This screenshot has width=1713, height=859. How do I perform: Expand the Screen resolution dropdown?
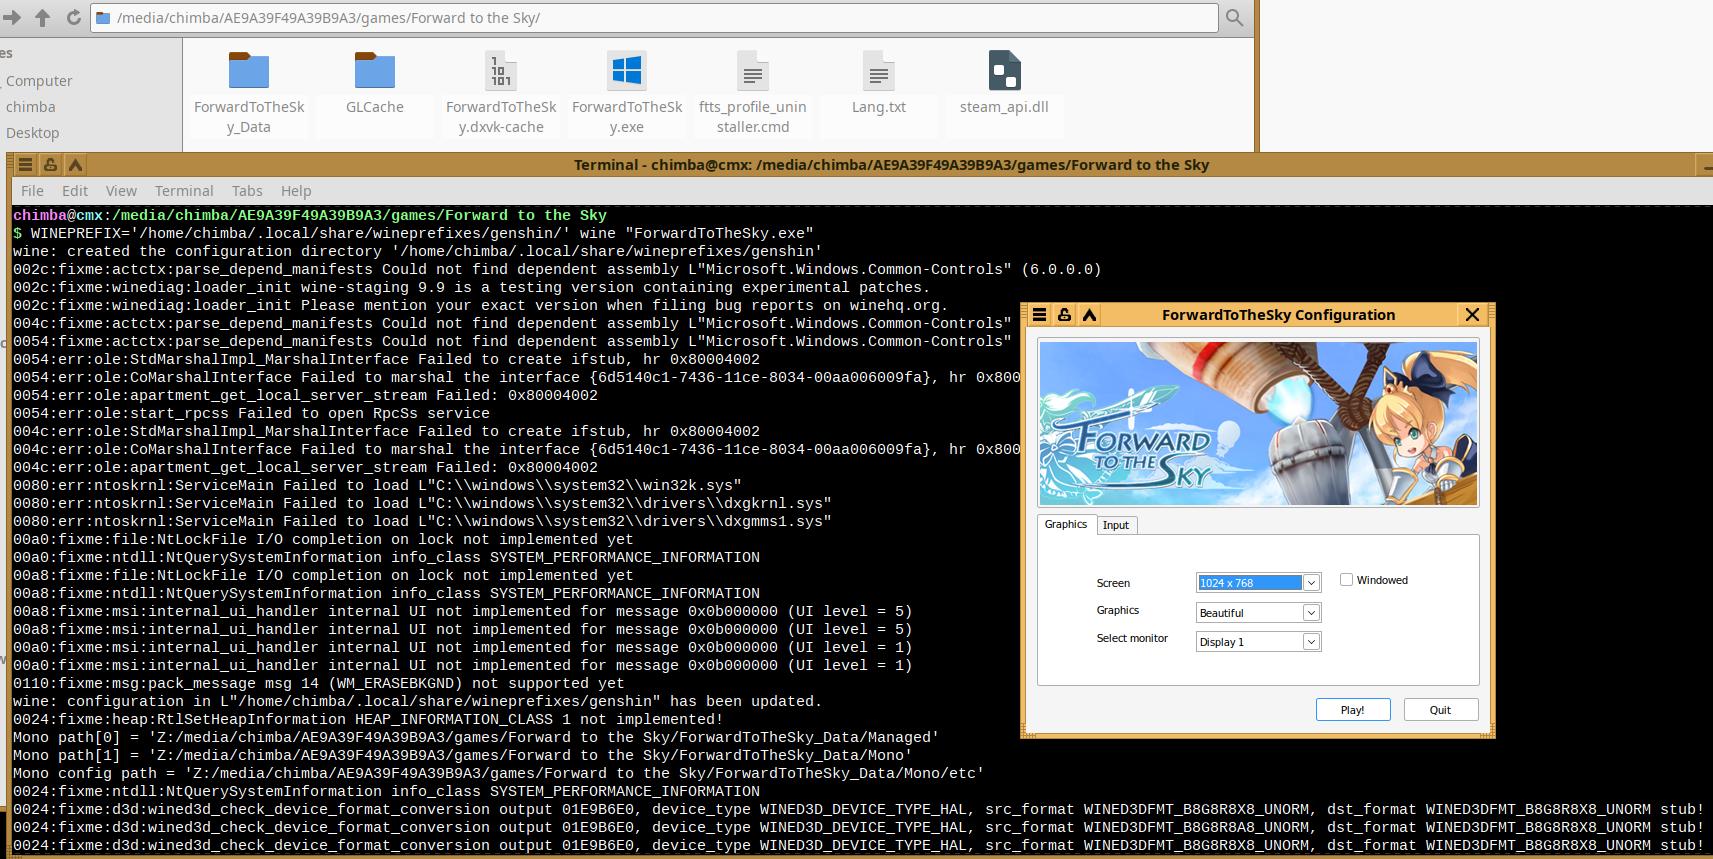(x=1311, y=583)
